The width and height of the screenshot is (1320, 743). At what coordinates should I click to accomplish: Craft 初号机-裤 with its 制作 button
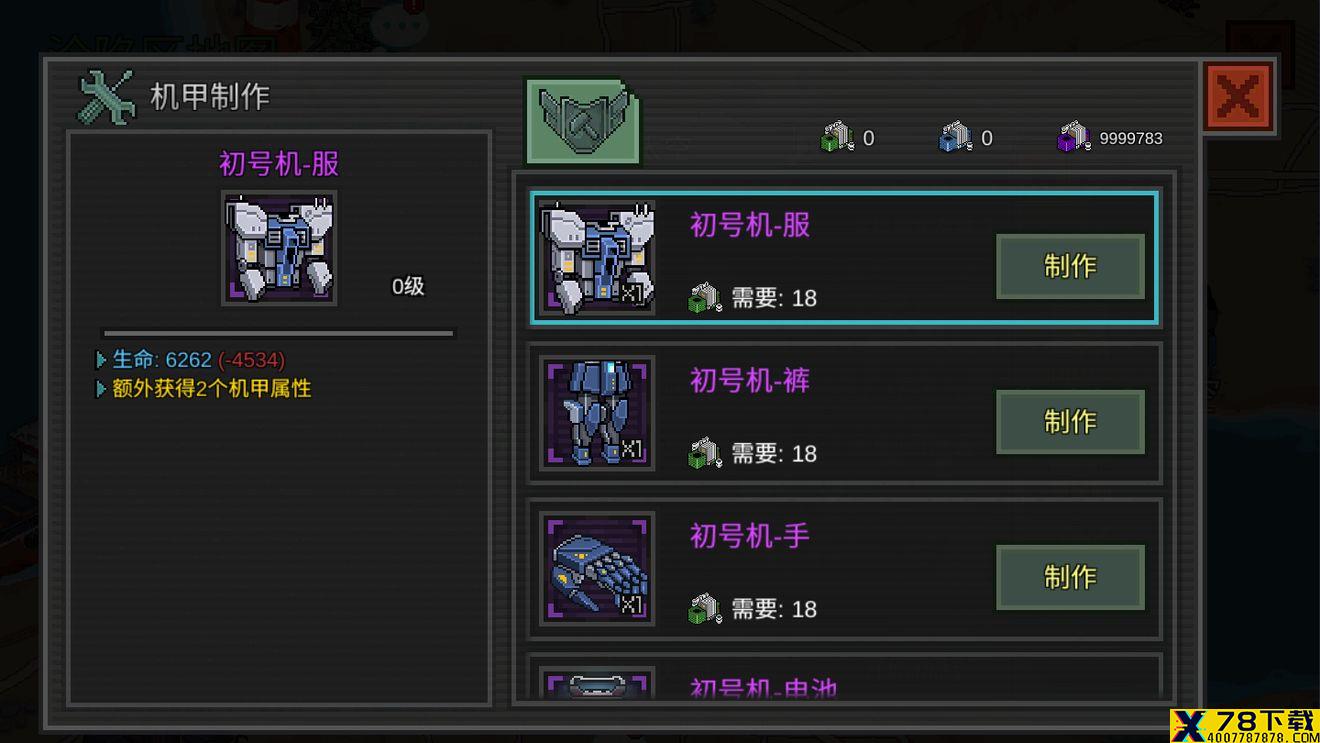pyautogui.click(x=1070, y=422)
